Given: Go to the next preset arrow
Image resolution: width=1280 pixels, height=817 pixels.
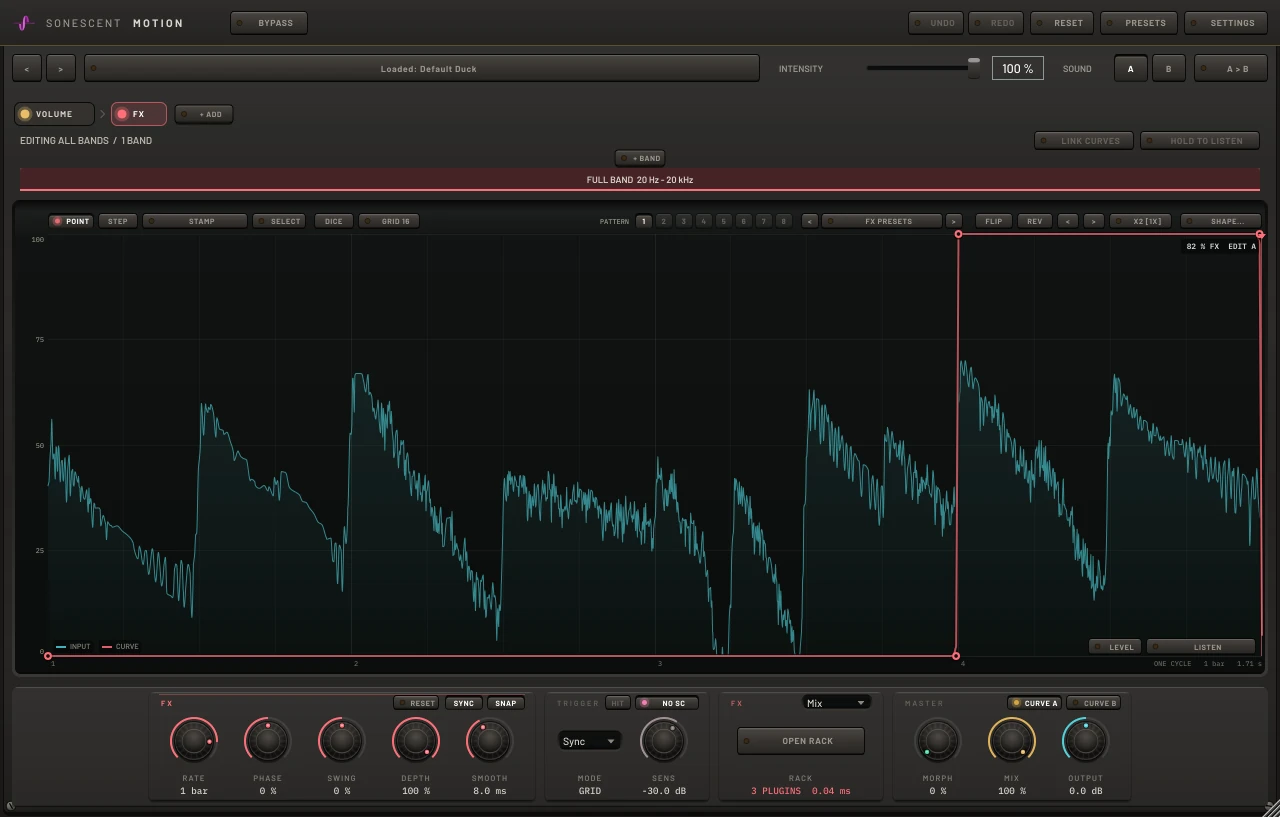Looking at the screenshot, I should click(x=61, y=69).
